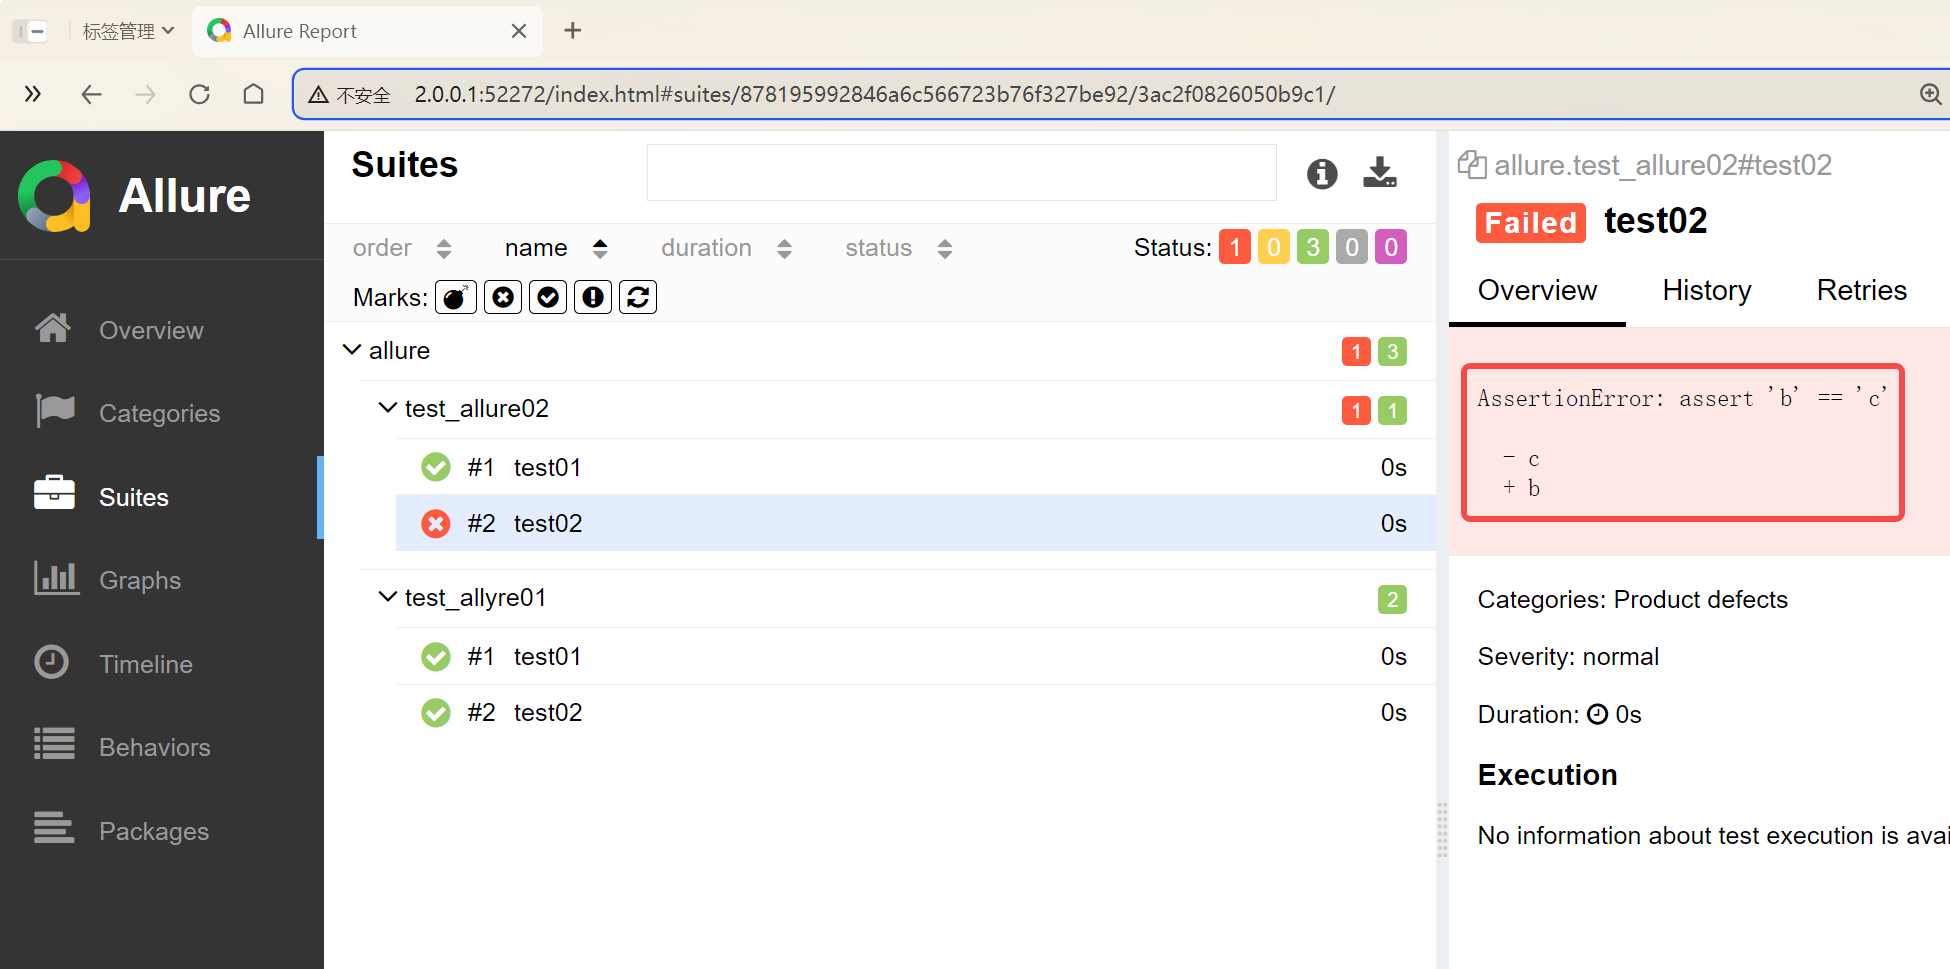Toggle the new broken mark filter

tap(593, 297)
